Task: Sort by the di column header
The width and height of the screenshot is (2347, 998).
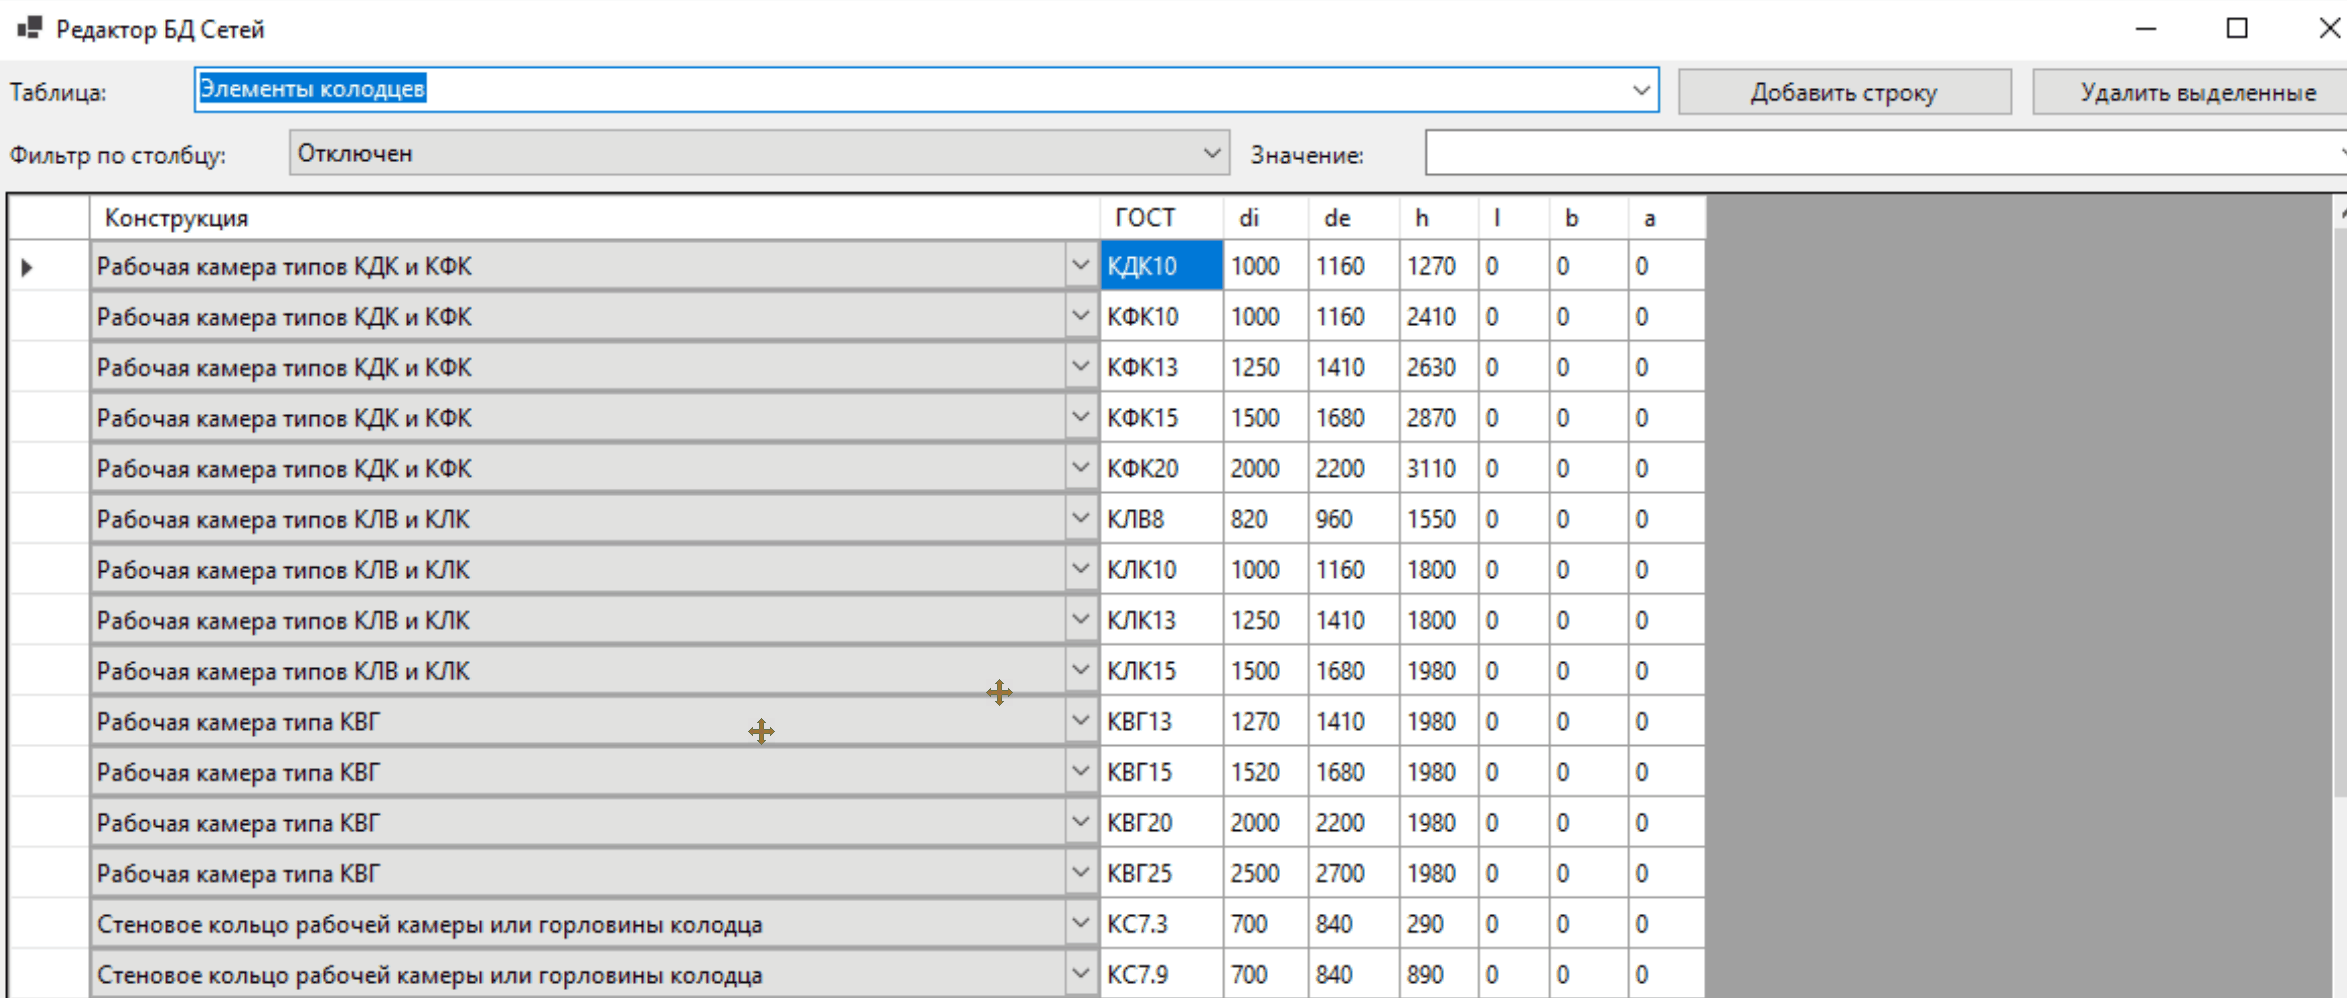Action: click(1264, 218)
